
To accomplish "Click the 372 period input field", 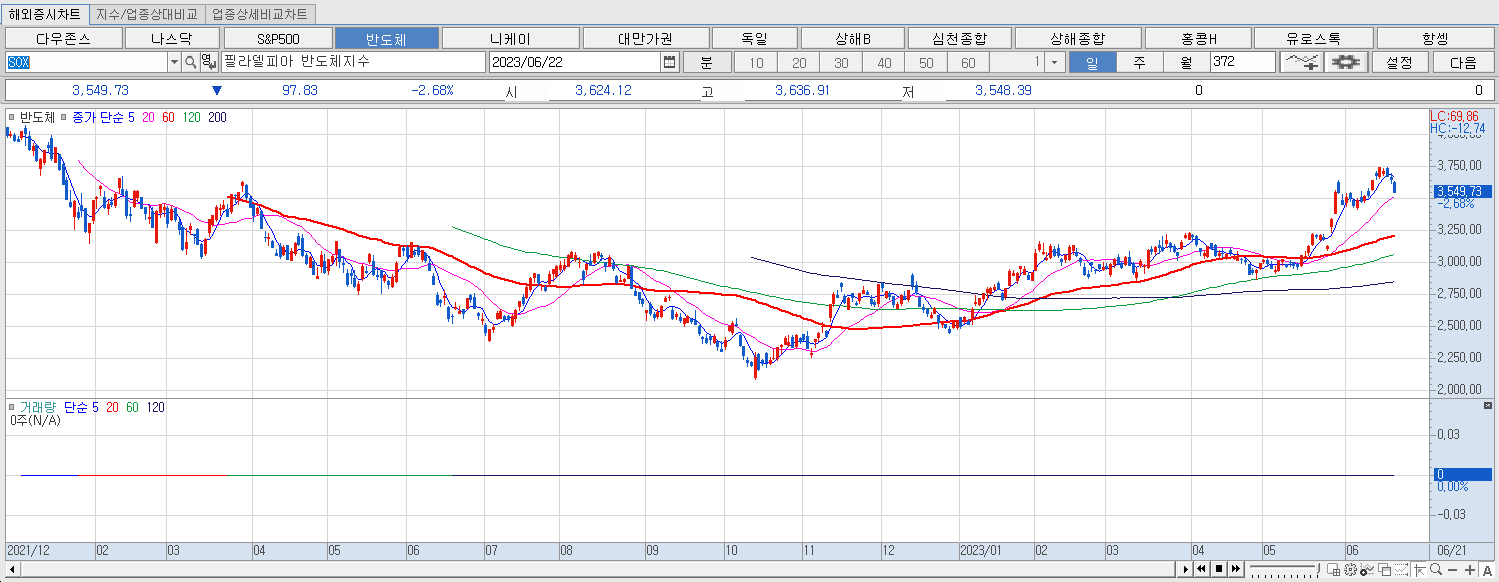I will (1243, 61).
